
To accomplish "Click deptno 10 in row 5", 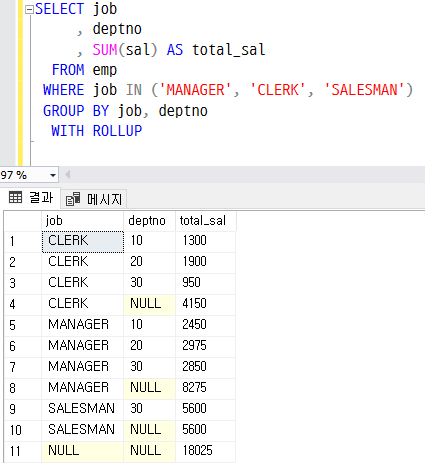I will coord(149,325).
